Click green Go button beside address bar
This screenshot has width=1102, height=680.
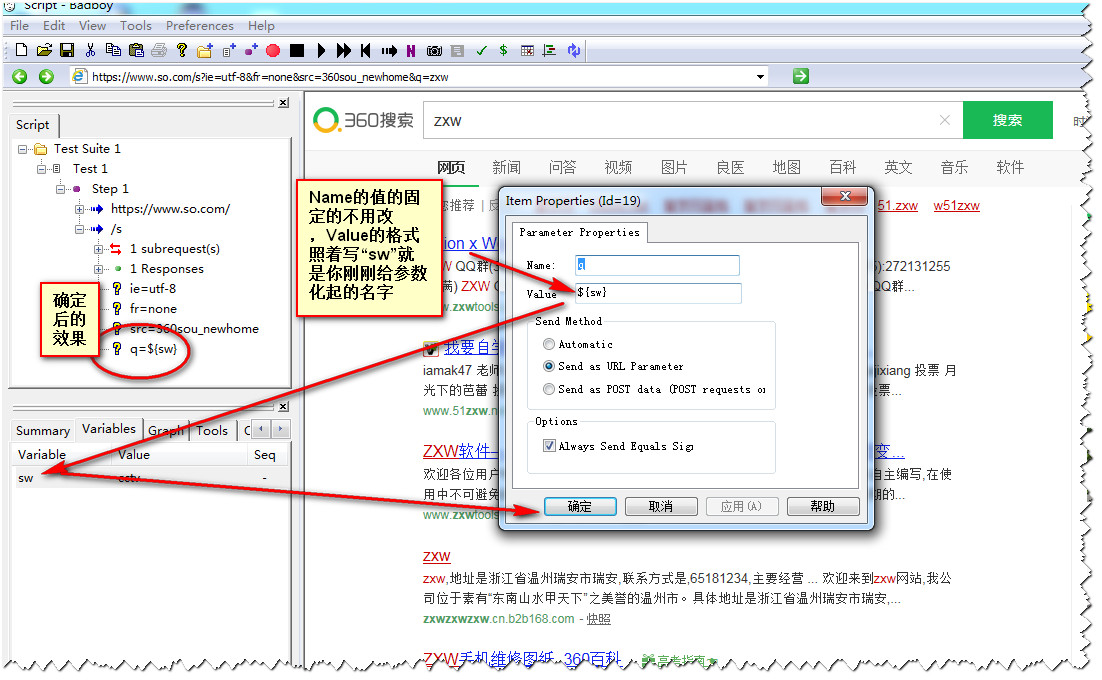tap(800, 76)
